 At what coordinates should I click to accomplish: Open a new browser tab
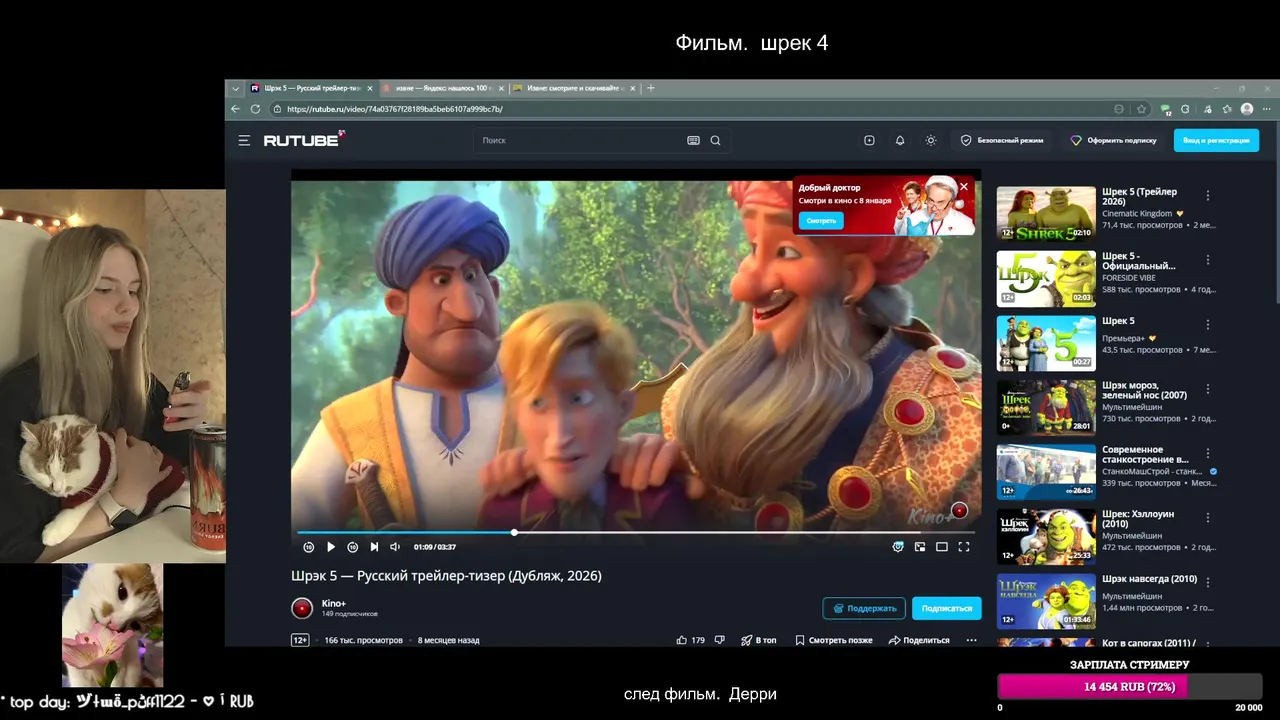coord(651,88)
